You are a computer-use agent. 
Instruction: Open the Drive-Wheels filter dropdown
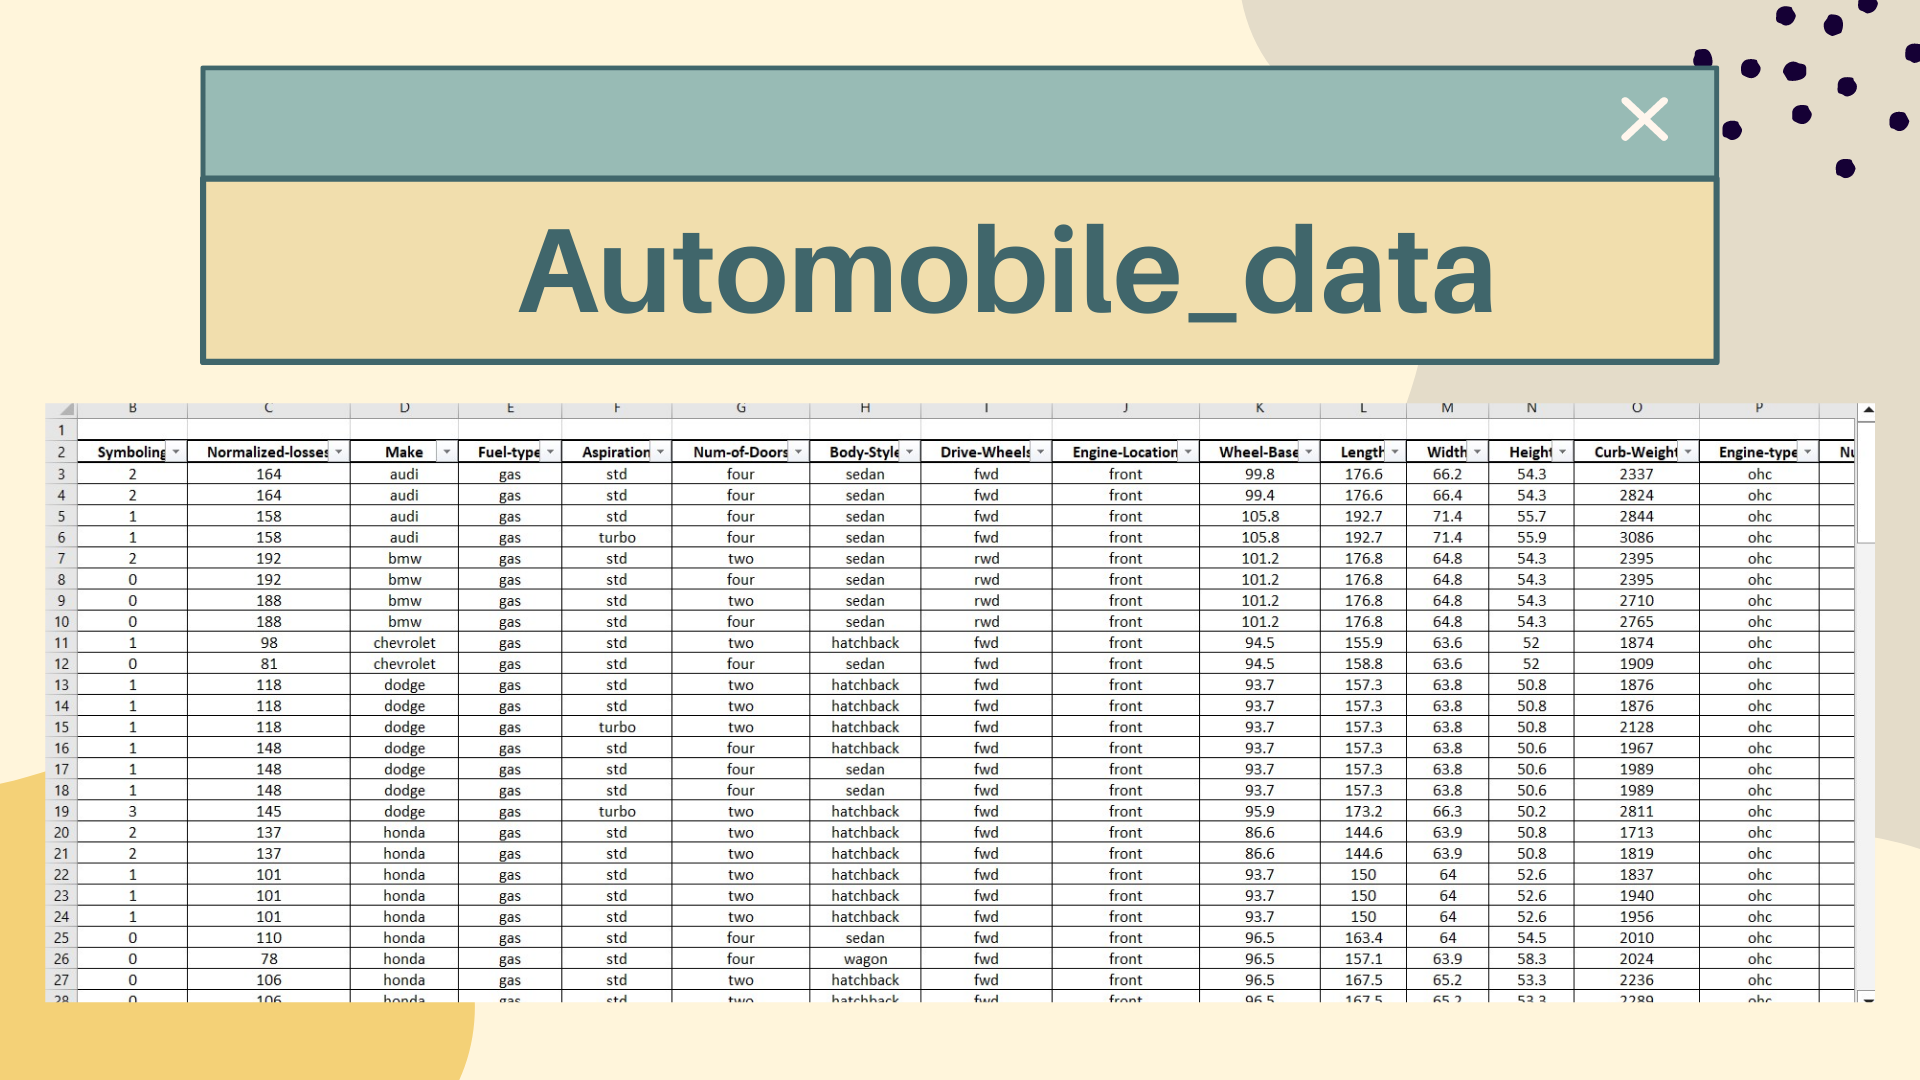[1040, 452]
